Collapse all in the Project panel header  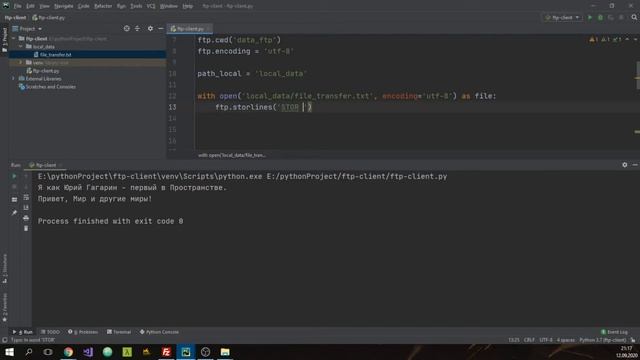[x=137, y=29]
